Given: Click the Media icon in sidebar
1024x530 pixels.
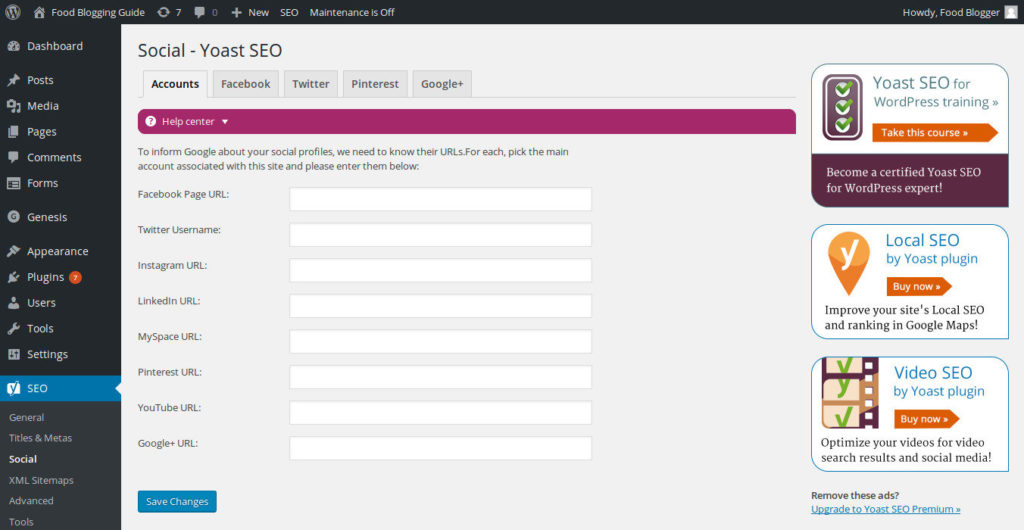Looking at the screenshot, I should point(13,106).
